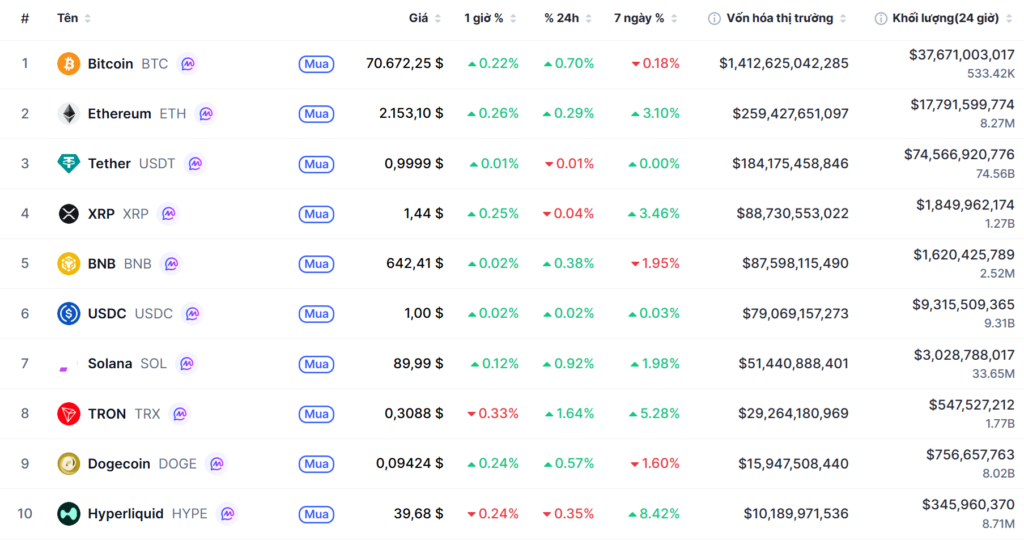Click the info icon beside Vốn hóa thị trường
The width and height of the screenshot is (1024, 541).
pos(714,18)
